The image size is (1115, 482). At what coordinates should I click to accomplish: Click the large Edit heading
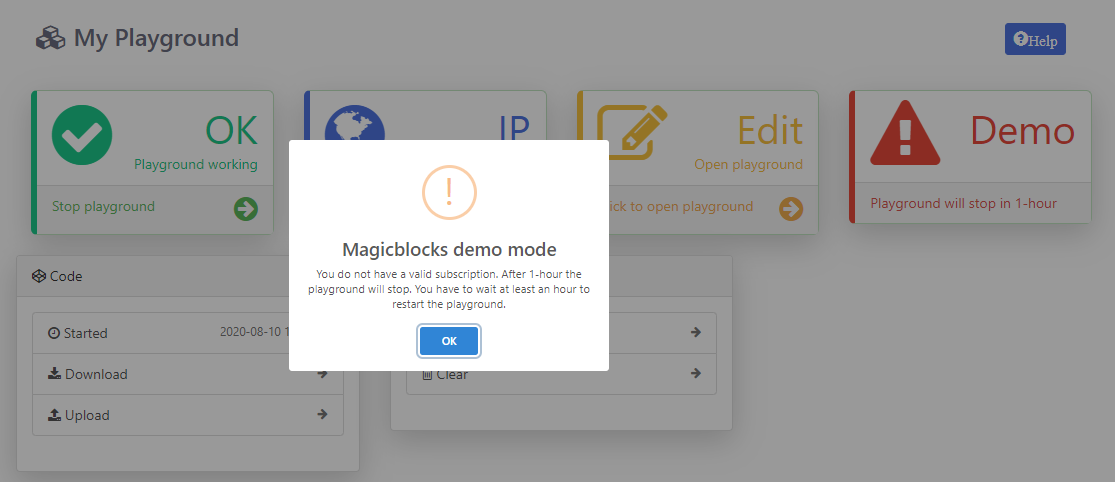point(770,131)
